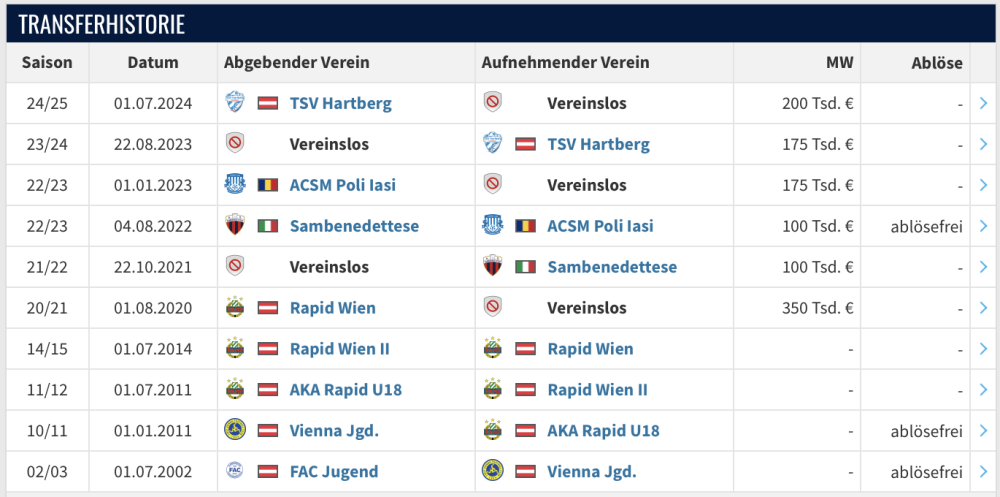Click the Romanian flag in the 04.08.2022 row

click(x=525, y=226)
